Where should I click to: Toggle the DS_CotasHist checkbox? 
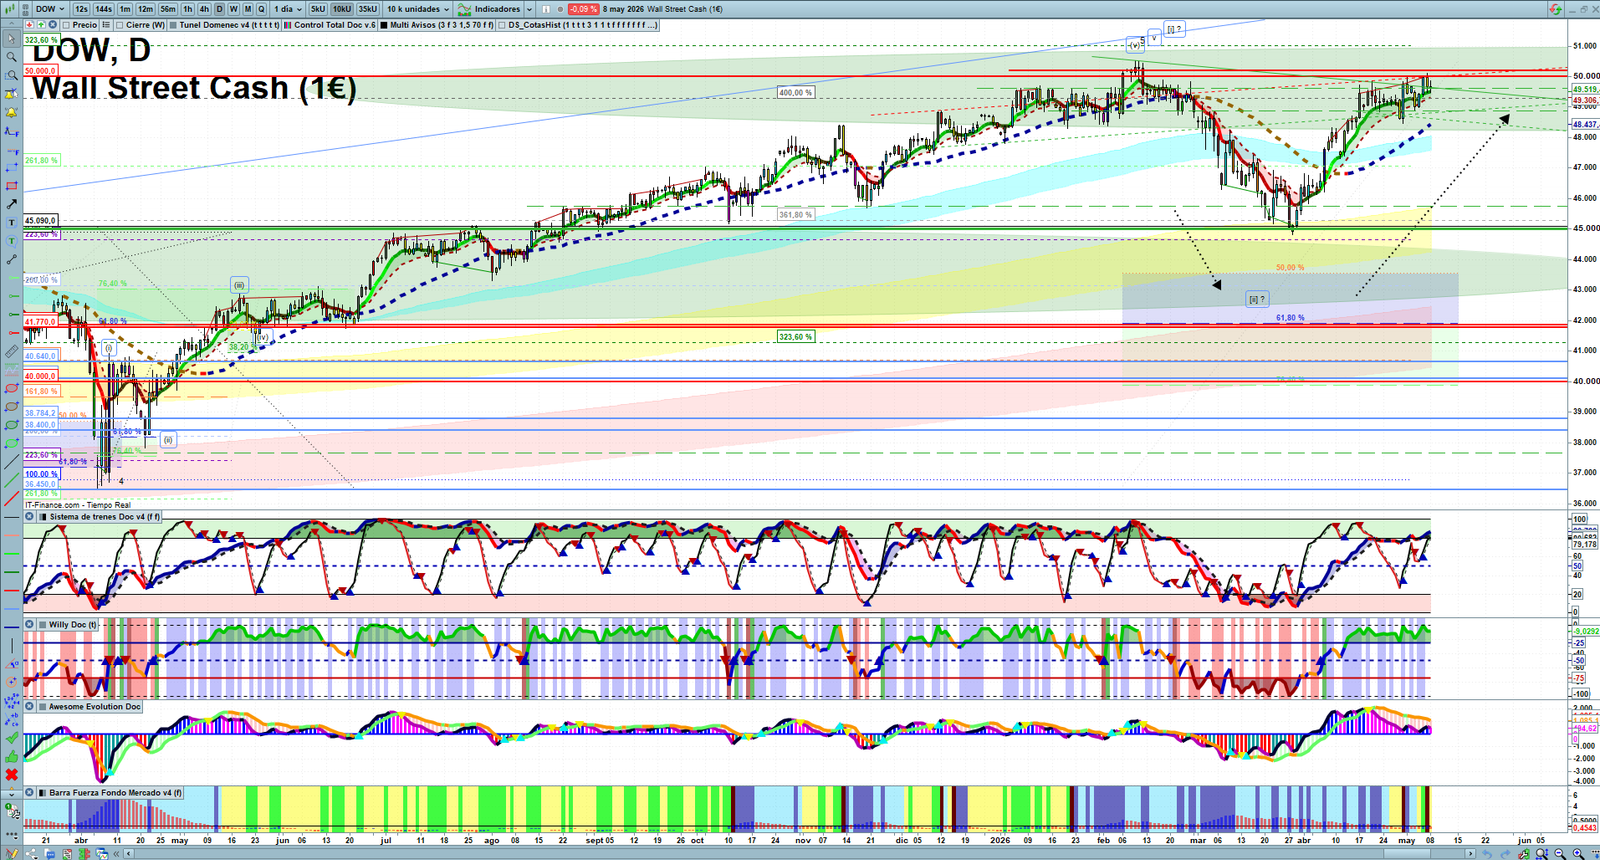coord(502,25)
